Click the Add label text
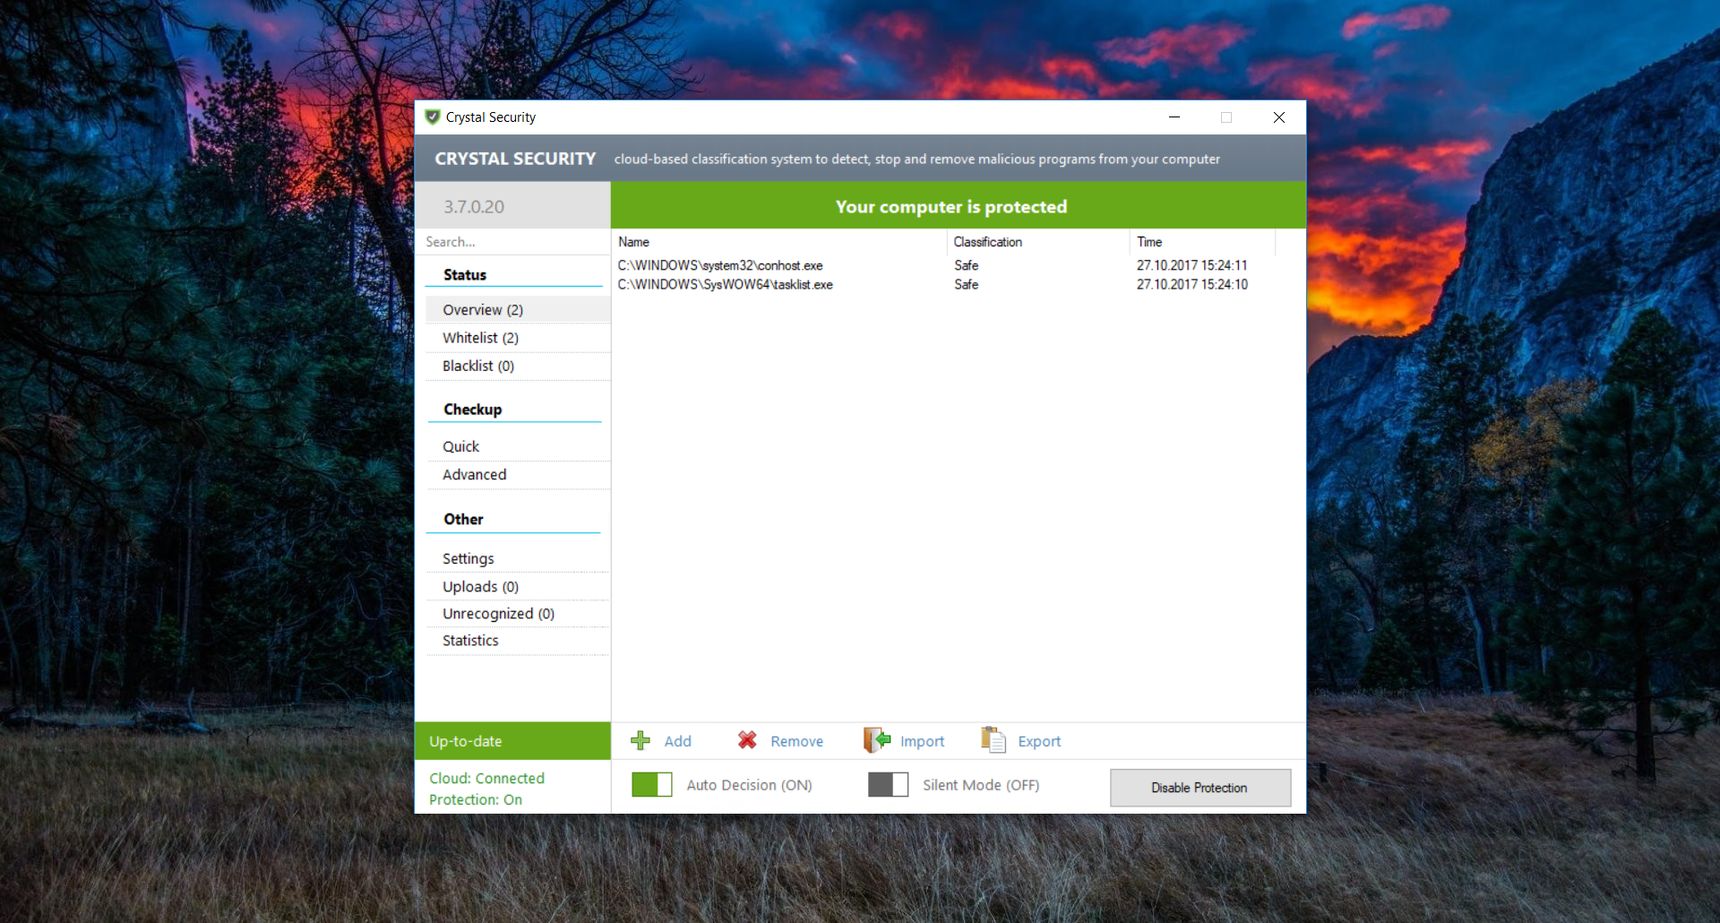The width and height of the screenshot is (1720, 923). [x=678, y=742]
